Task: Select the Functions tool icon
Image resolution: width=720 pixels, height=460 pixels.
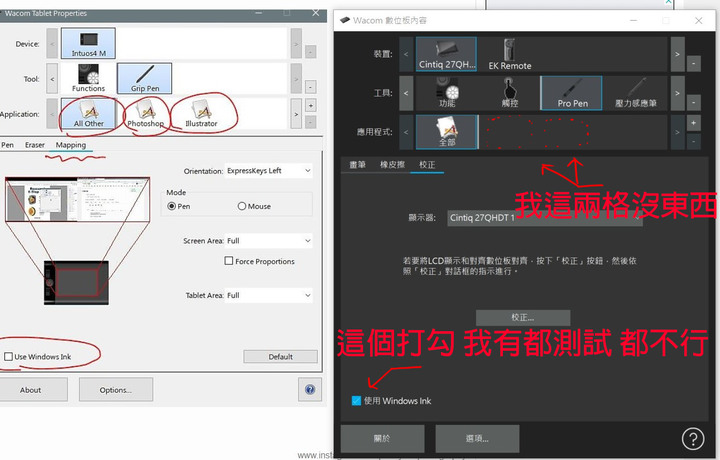Action: [88, 79]
